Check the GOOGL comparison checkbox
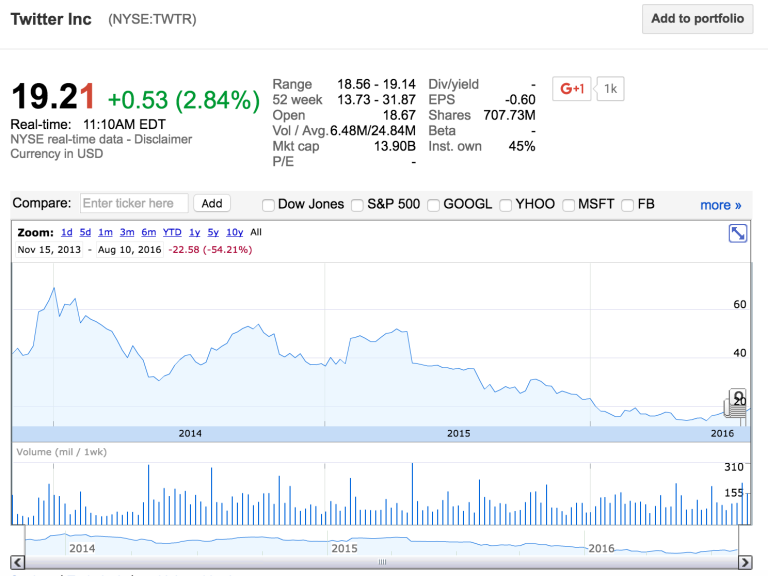768x576 pixels. click(433, 205)
